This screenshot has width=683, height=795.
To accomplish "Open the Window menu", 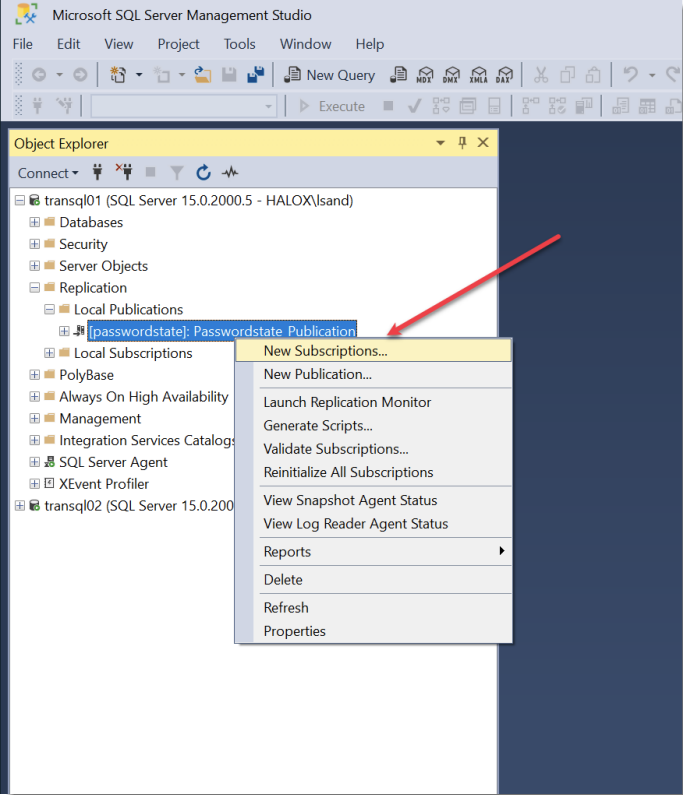I will pyautogui.click(x=306, y=44).
